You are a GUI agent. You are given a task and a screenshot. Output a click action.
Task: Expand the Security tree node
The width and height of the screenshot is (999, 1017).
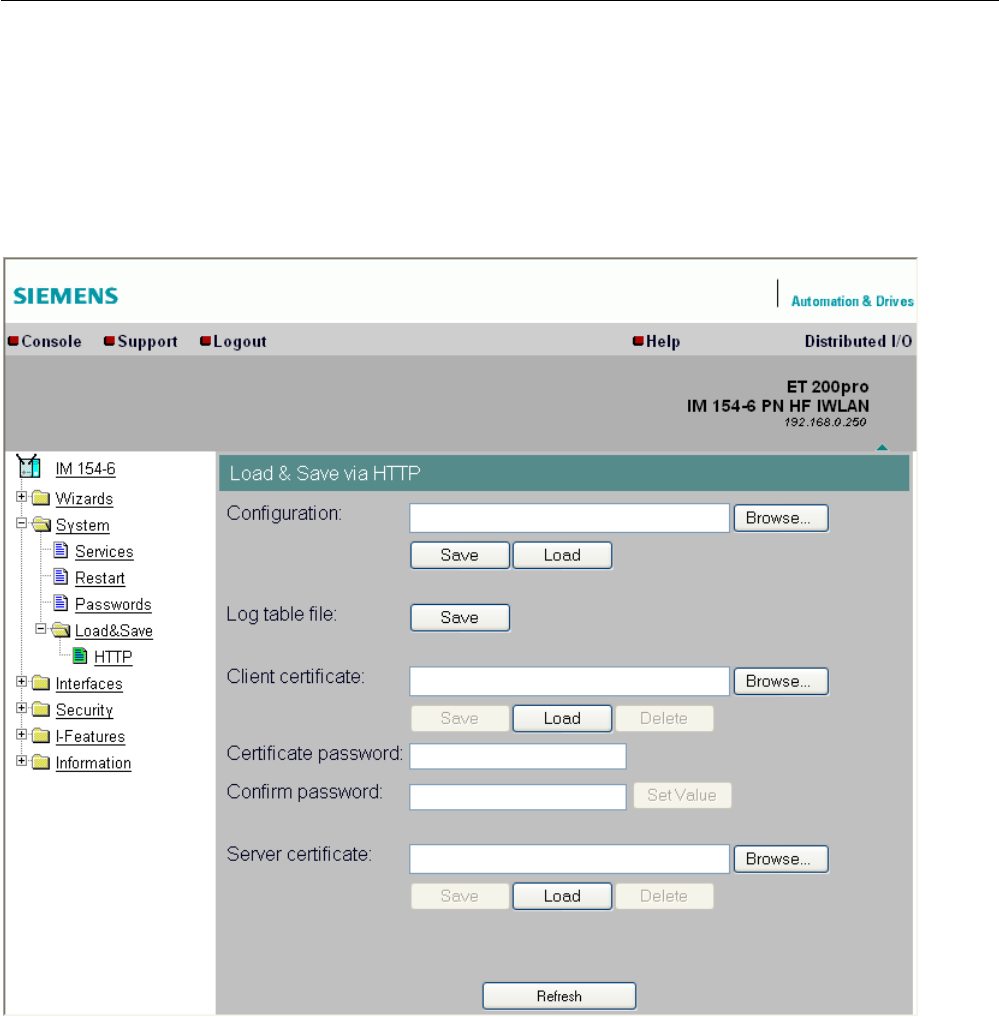point(21,708)
